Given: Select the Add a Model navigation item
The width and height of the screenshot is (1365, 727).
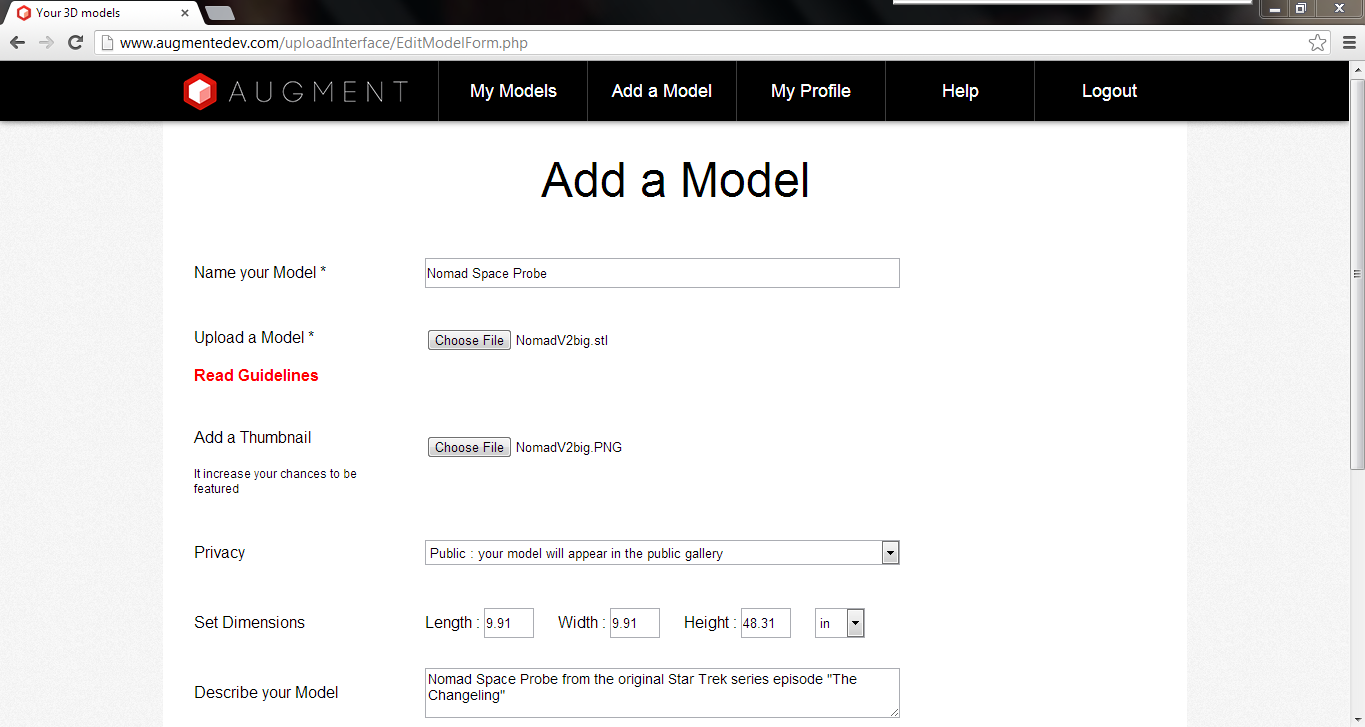Looking at the screenshot, I should point(661,91).
